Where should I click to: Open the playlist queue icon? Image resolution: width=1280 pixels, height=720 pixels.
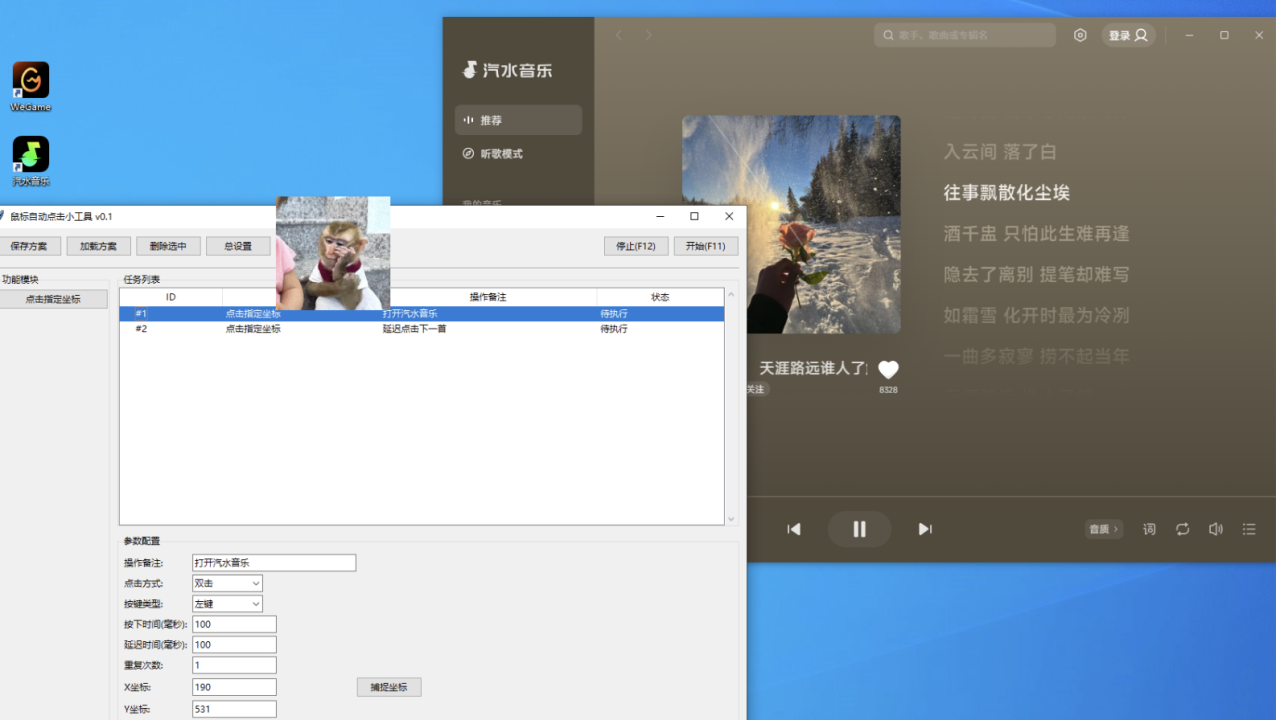(x=1249, y=529)
